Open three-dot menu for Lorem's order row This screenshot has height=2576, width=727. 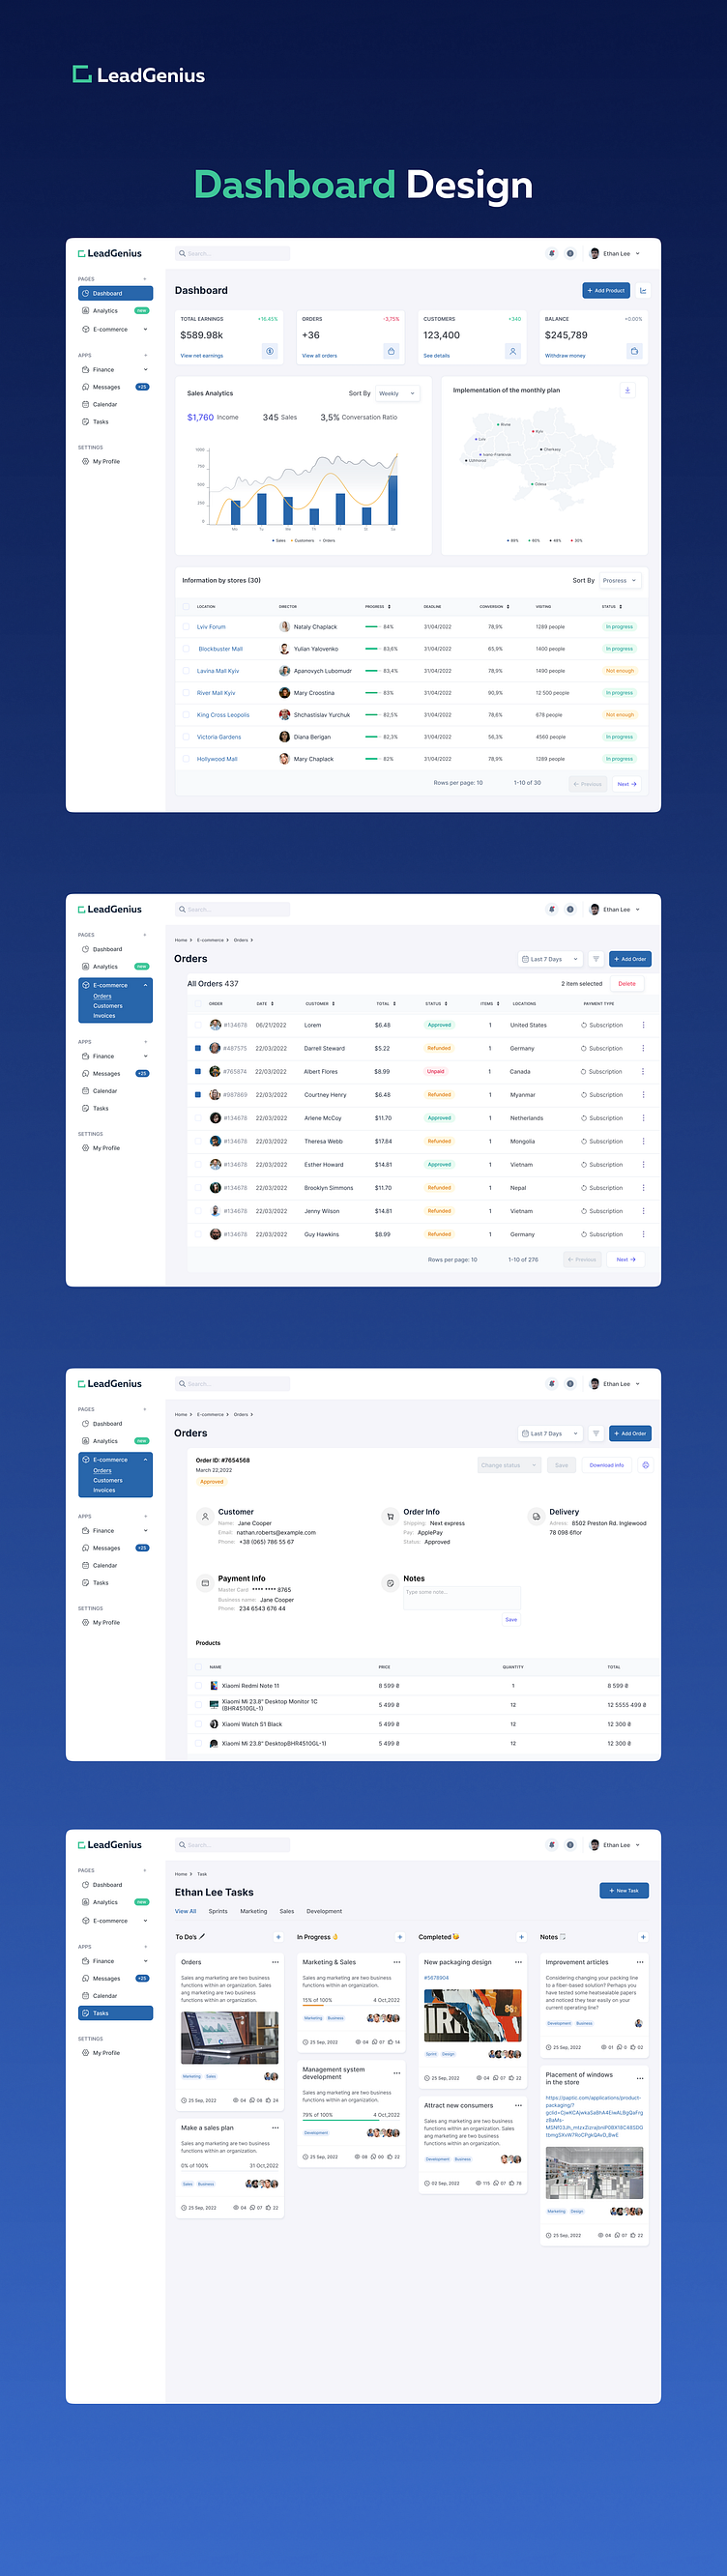(x=643, y=1025)
